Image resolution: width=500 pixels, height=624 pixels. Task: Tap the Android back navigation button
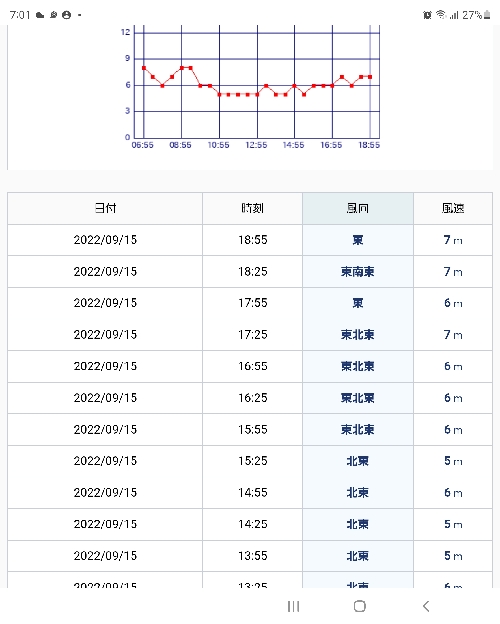(x=426, y=606)
